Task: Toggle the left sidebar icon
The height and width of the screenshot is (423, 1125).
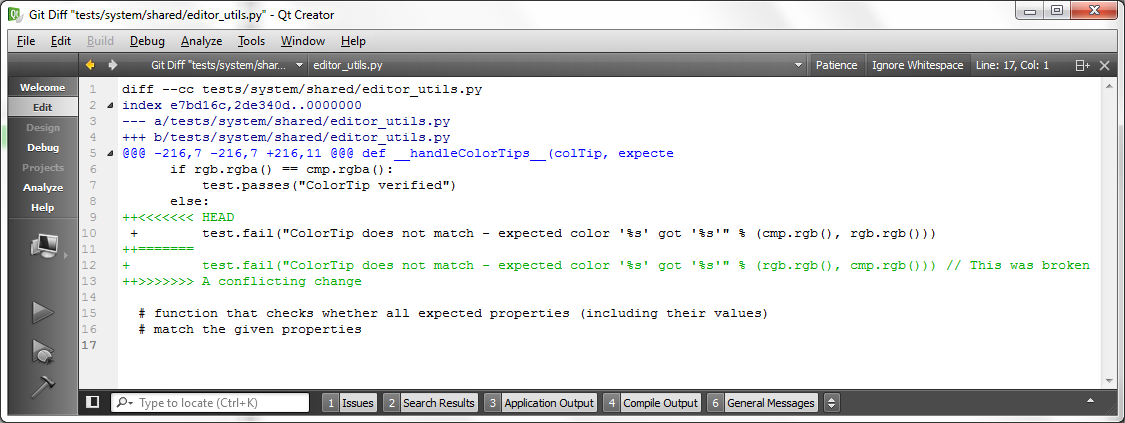Action: 93,403
